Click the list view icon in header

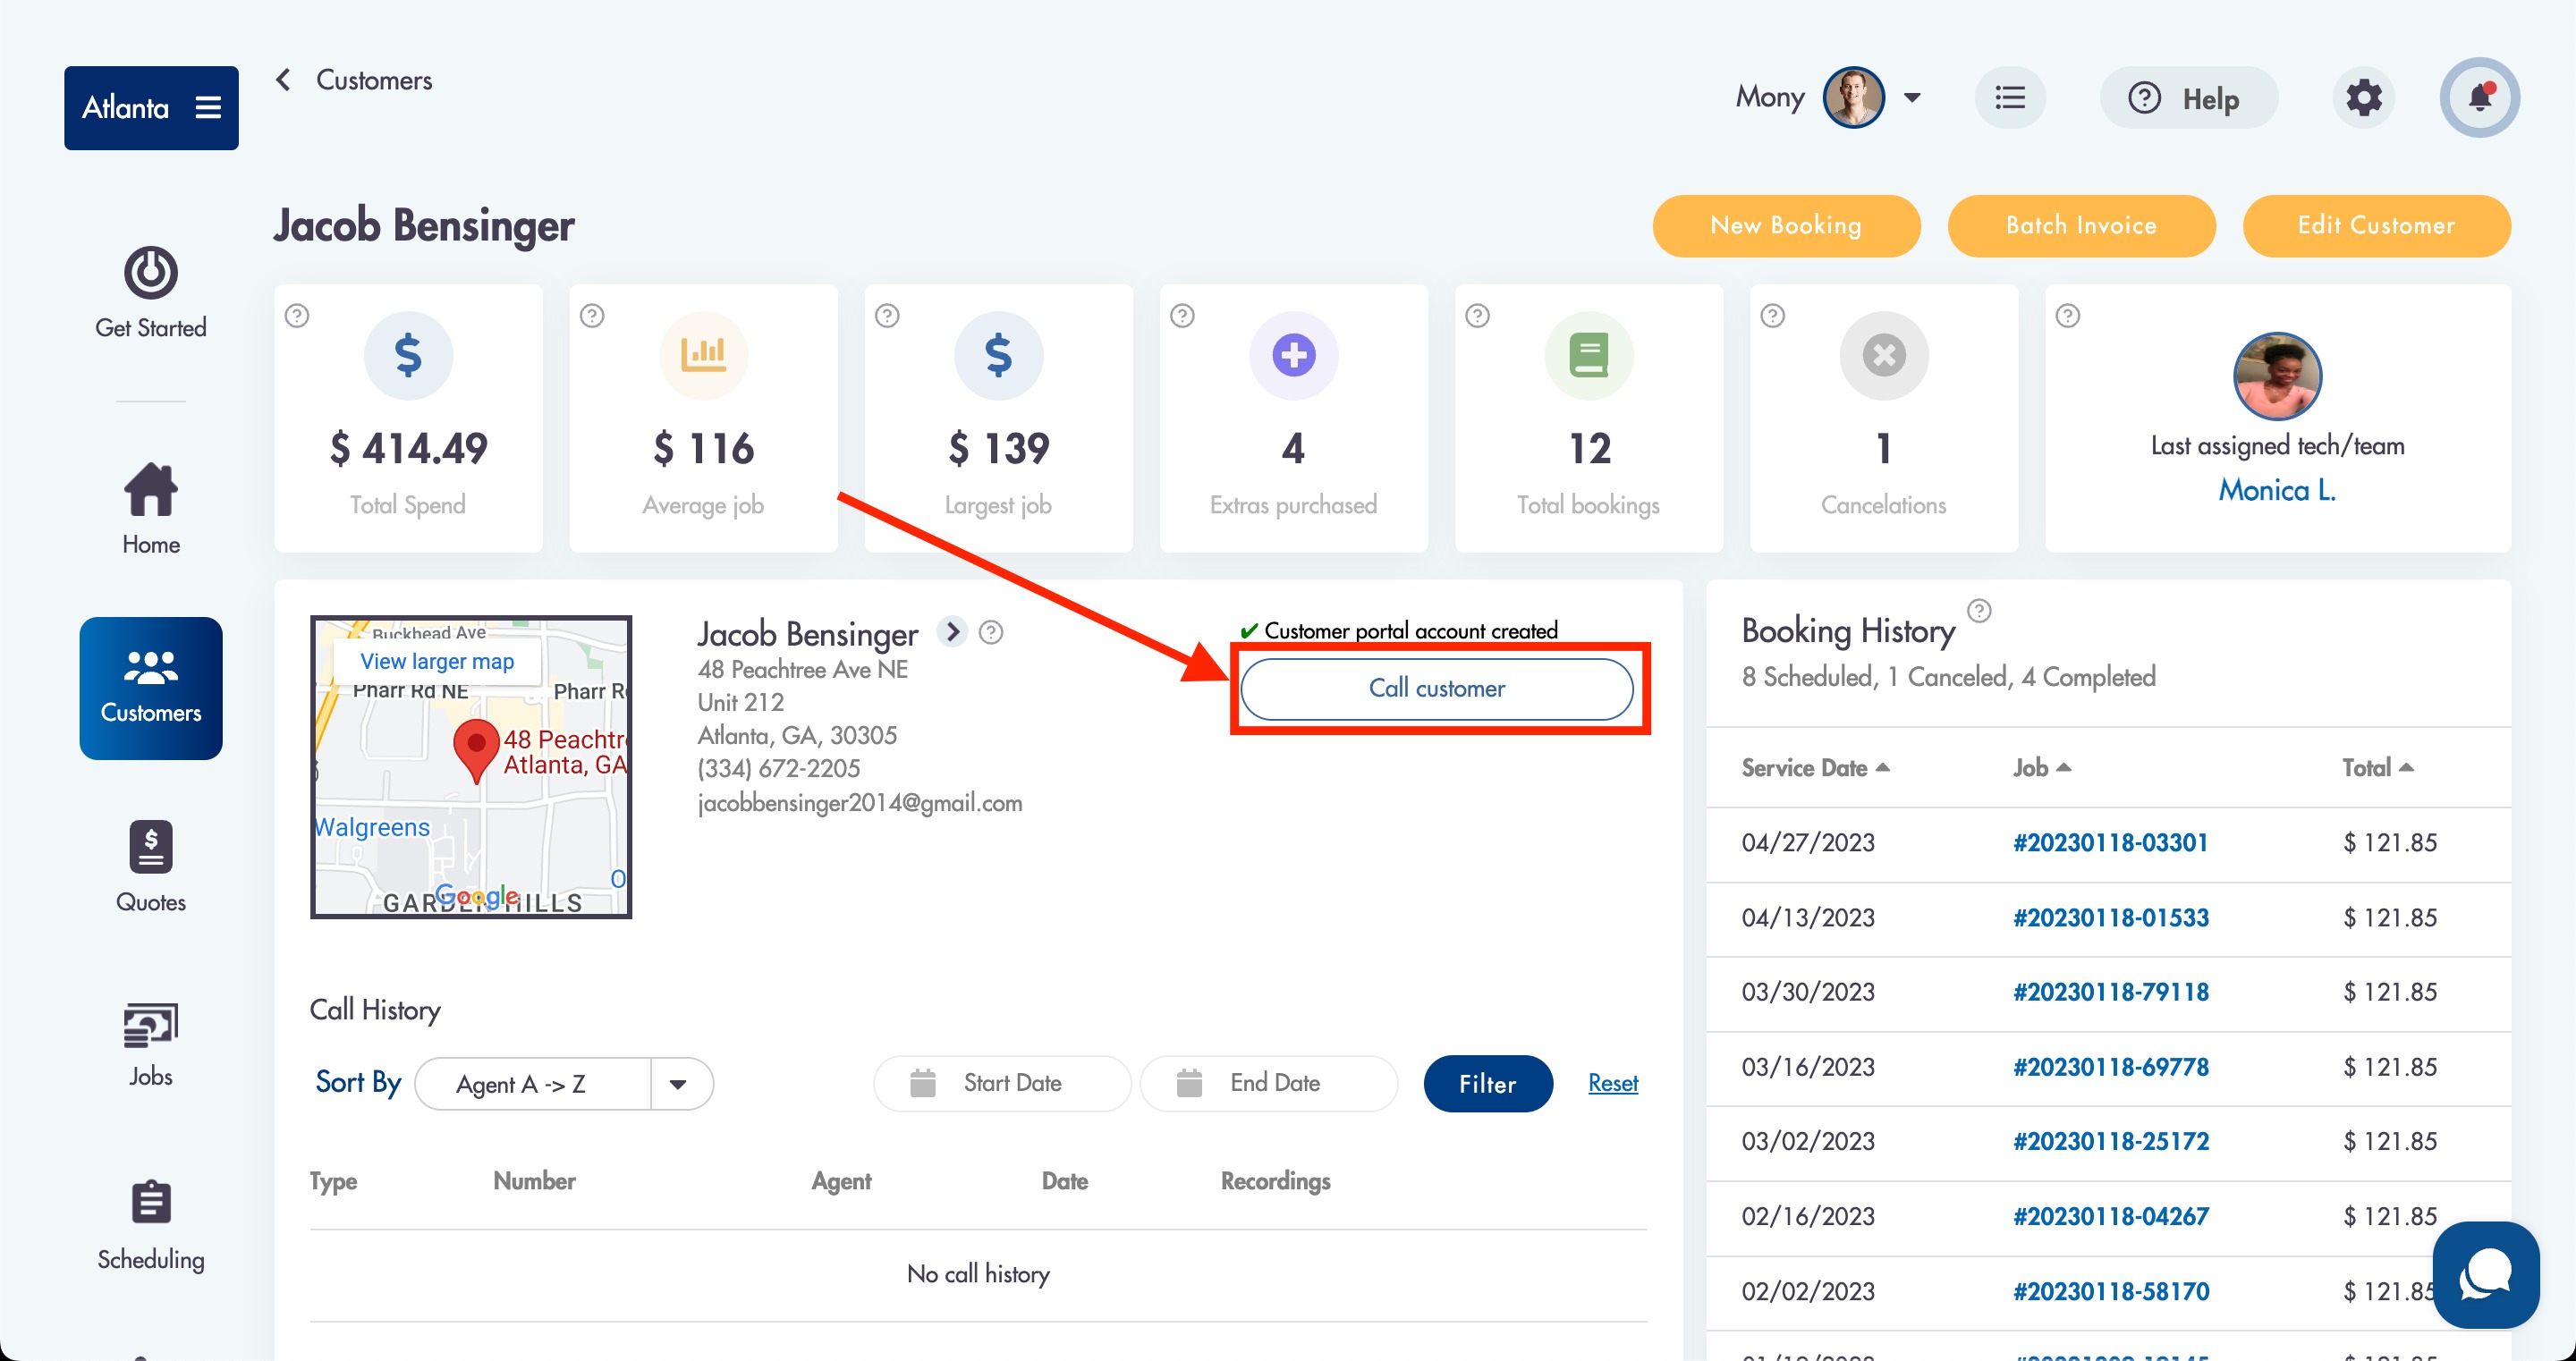coord(2009,98)
